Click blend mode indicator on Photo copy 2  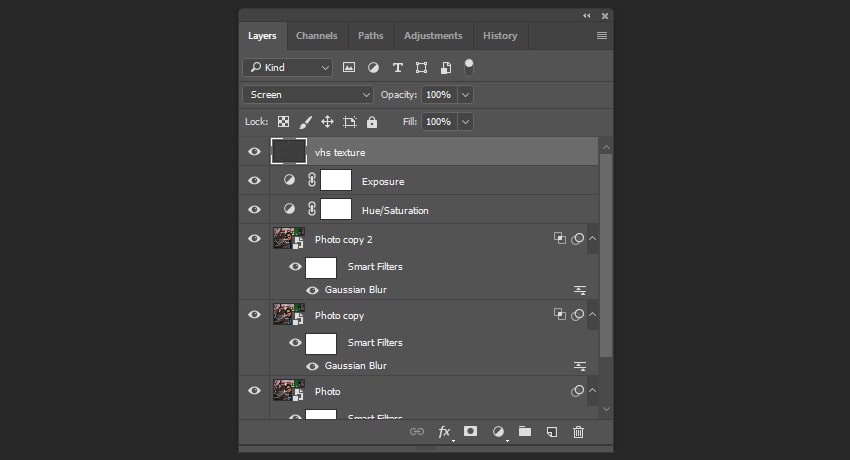pos(559,238)
